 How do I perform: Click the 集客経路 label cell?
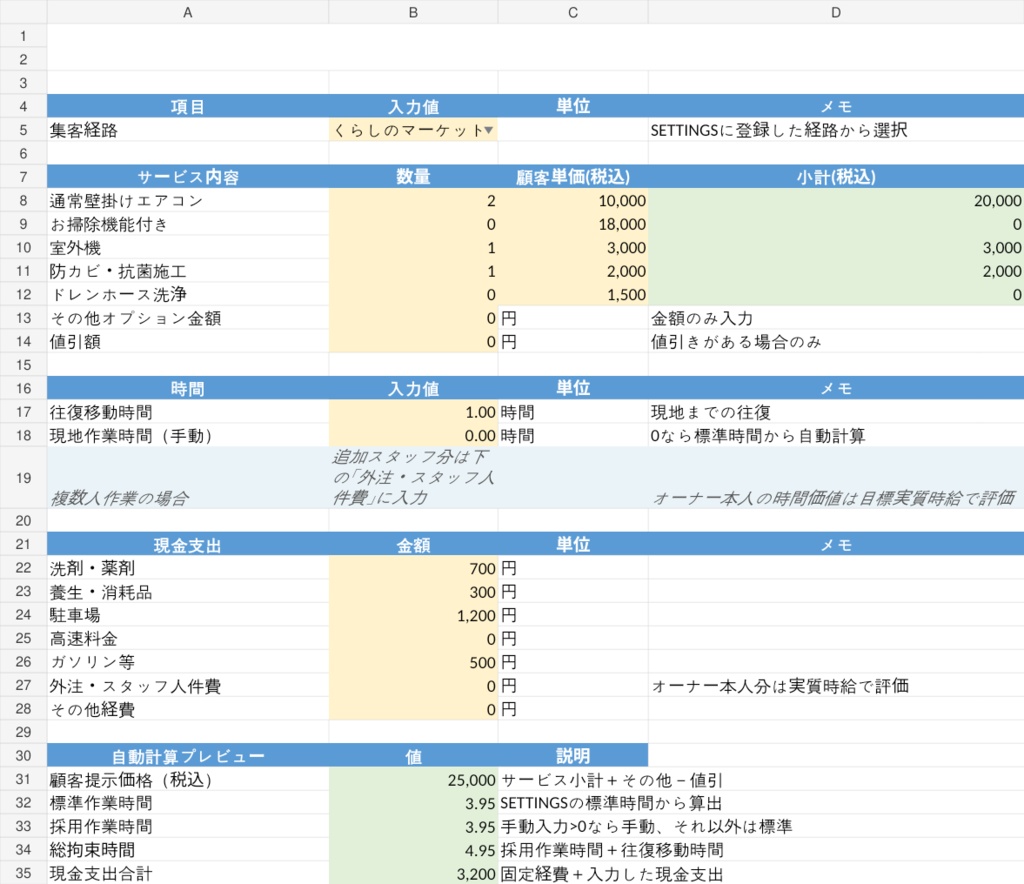187,130
